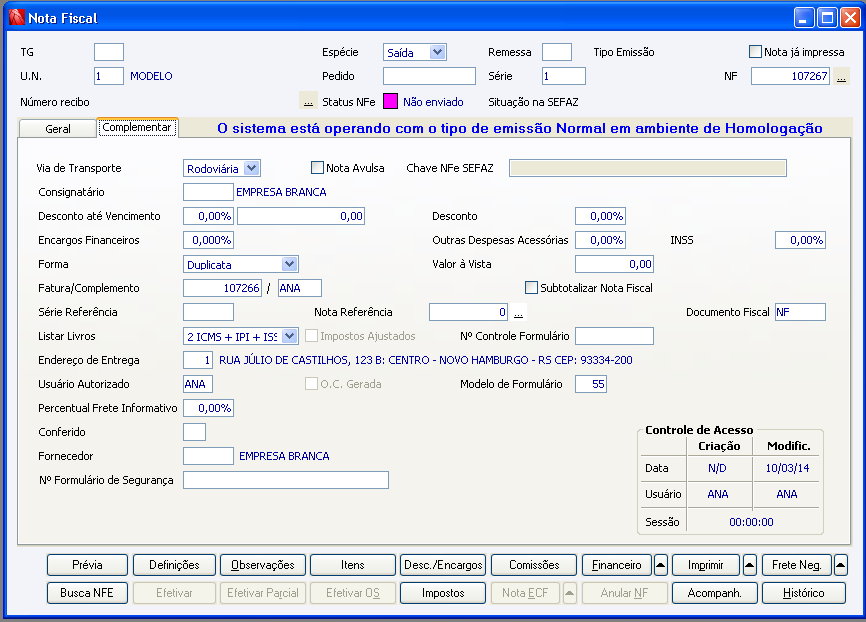This screenshot has width=866, height=622.
Task: Click the Acompanh. button
Action: pyautogui.click(x=714, y=593)
